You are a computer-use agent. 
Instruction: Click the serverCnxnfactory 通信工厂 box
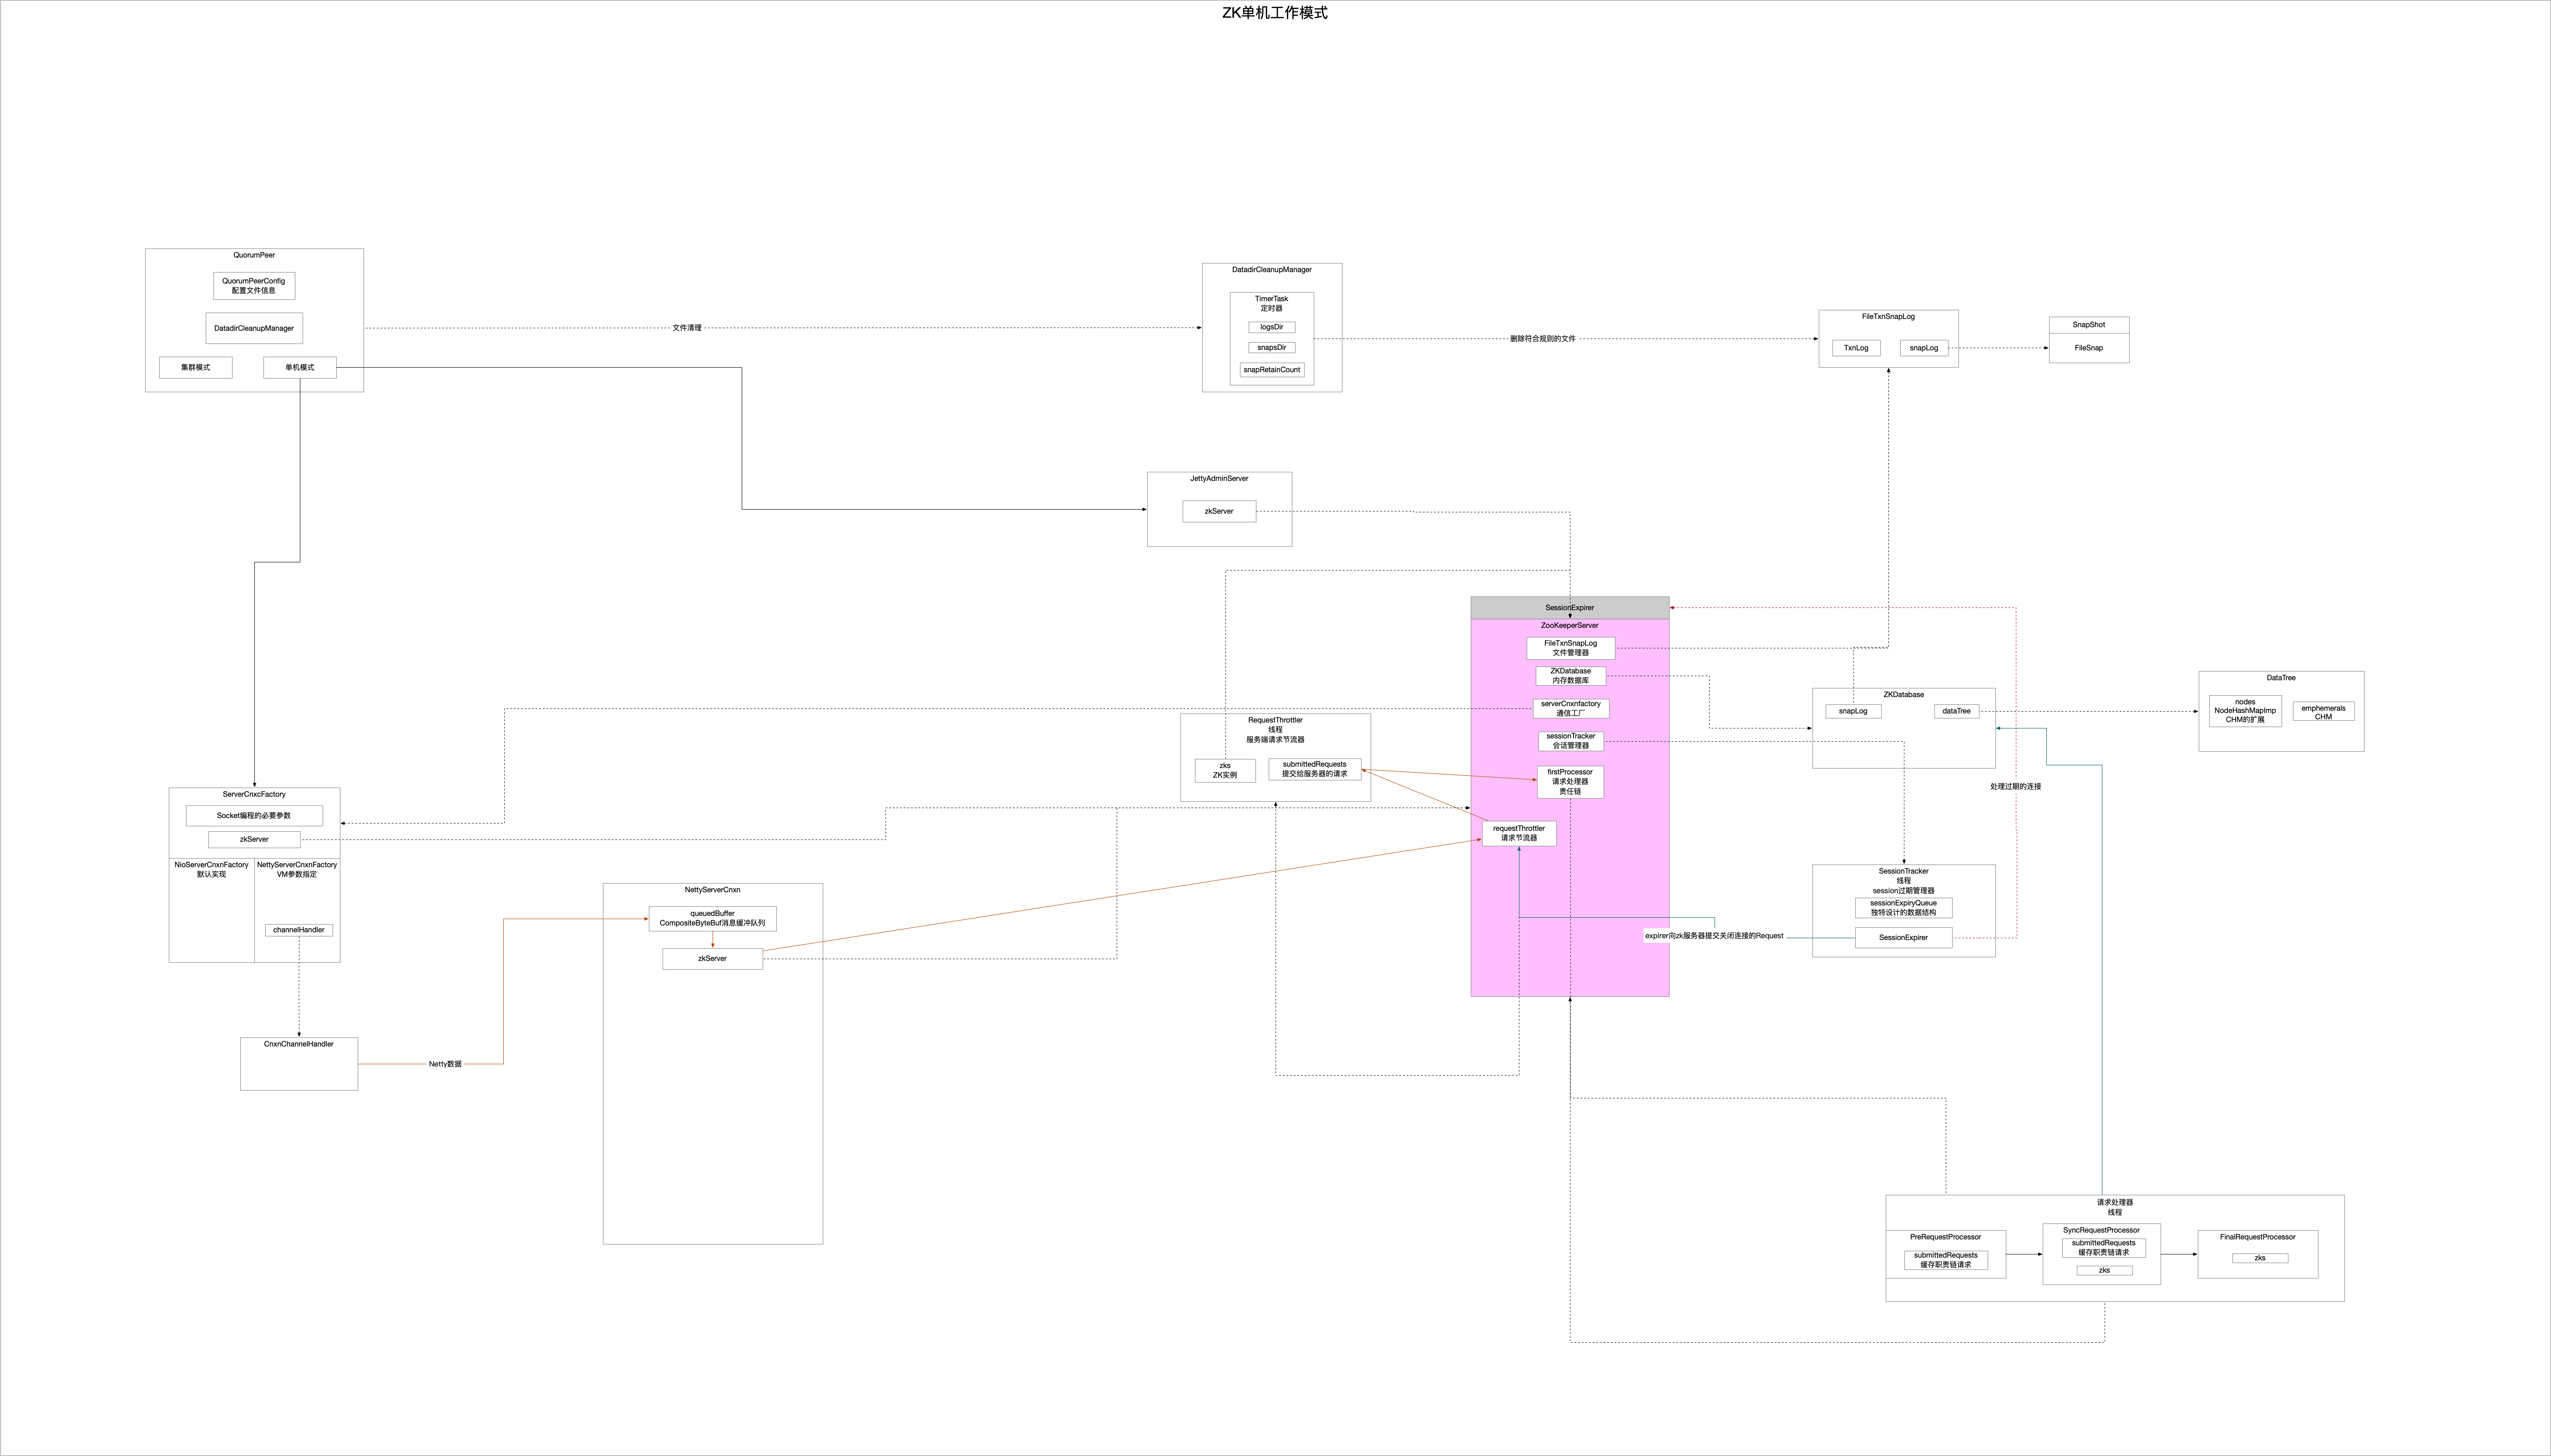click(x=1570, y=708)
